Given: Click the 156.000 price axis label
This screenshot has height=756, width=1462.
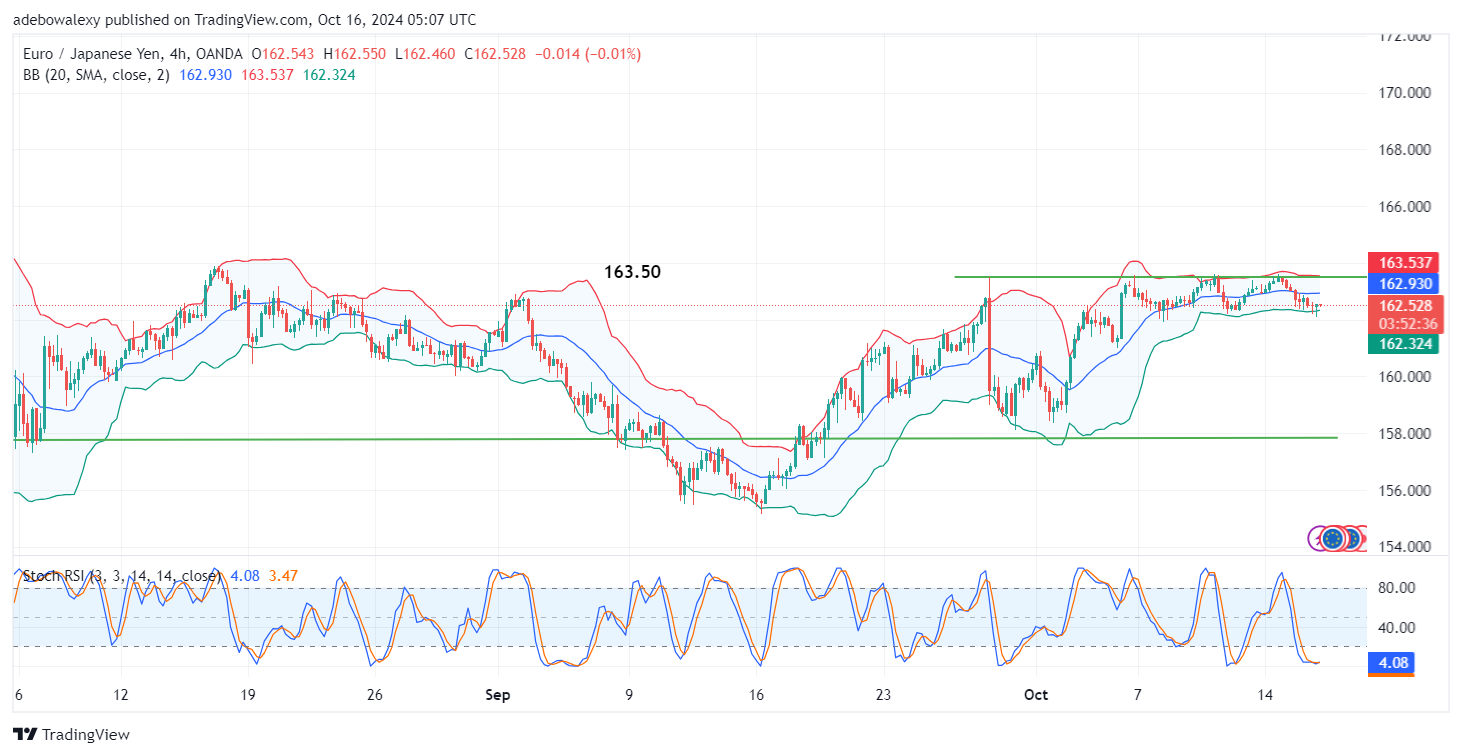Looking at the screenshot, I should [1407, 491].
